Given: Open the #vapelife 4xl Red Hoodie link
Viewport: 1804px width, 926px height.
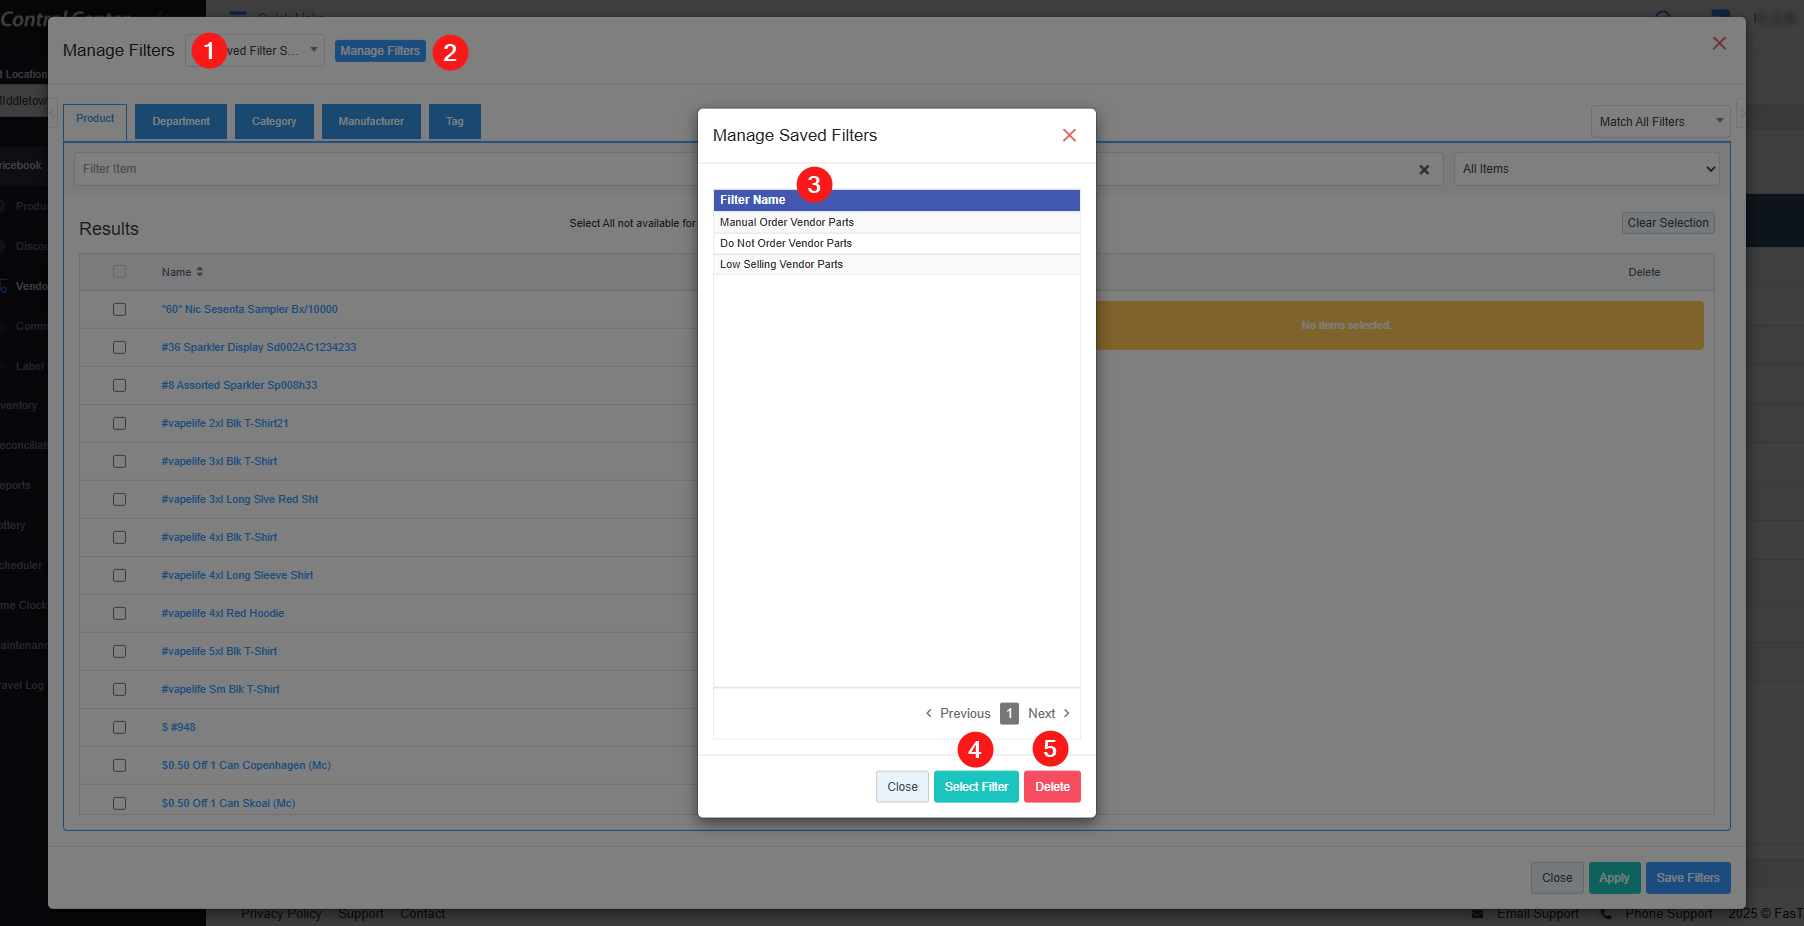Looking at the screenshot, I should tap(223, 614).
